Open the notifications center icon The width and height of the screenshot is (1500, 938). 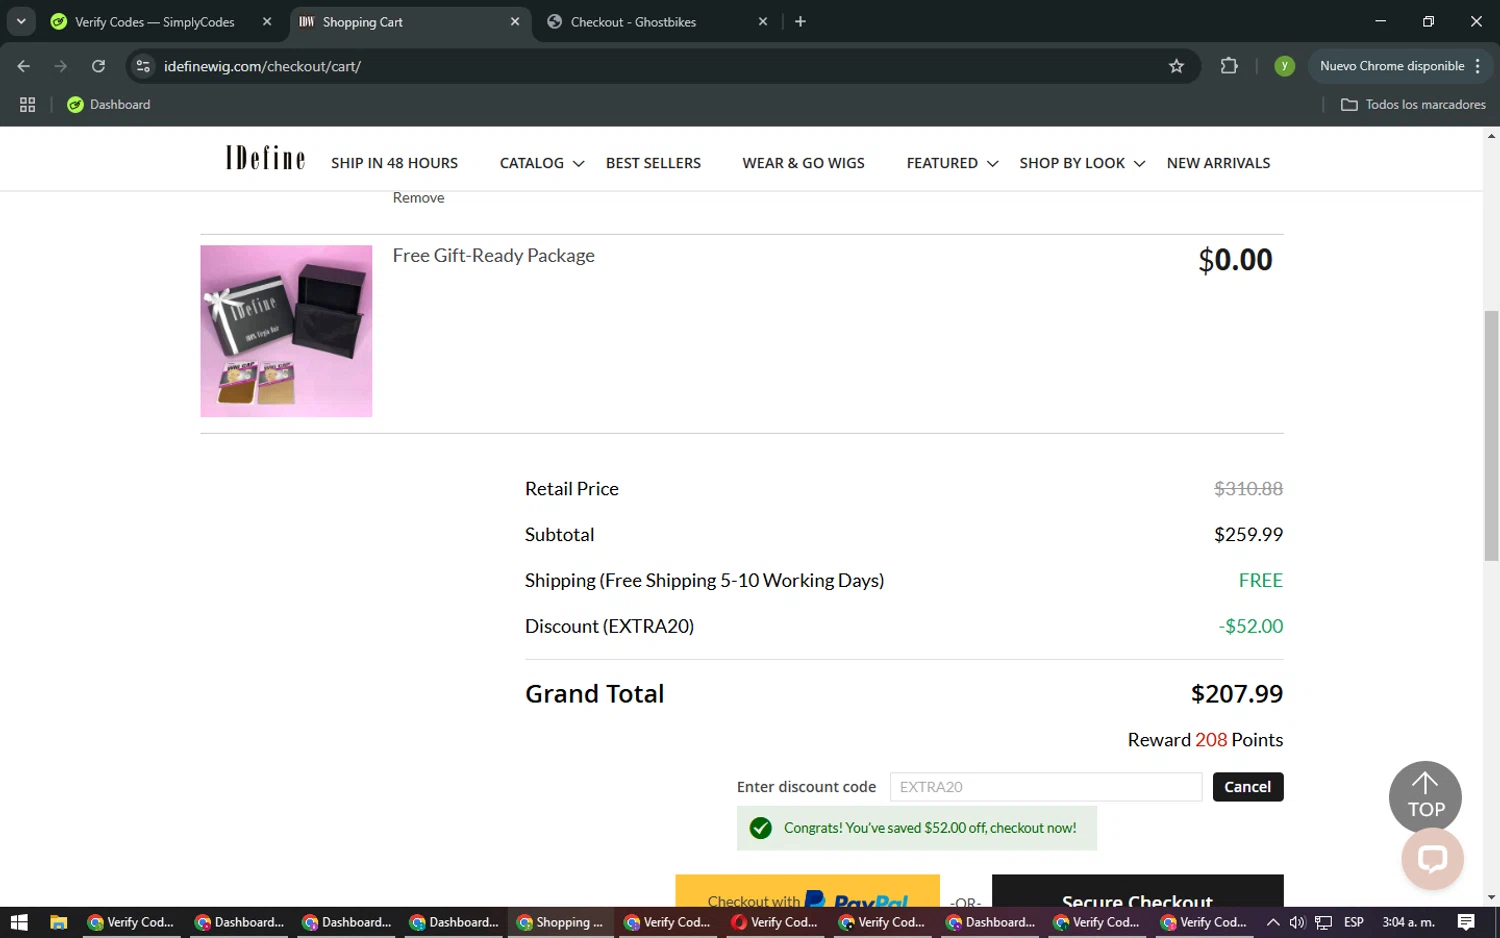(1466, 922)
